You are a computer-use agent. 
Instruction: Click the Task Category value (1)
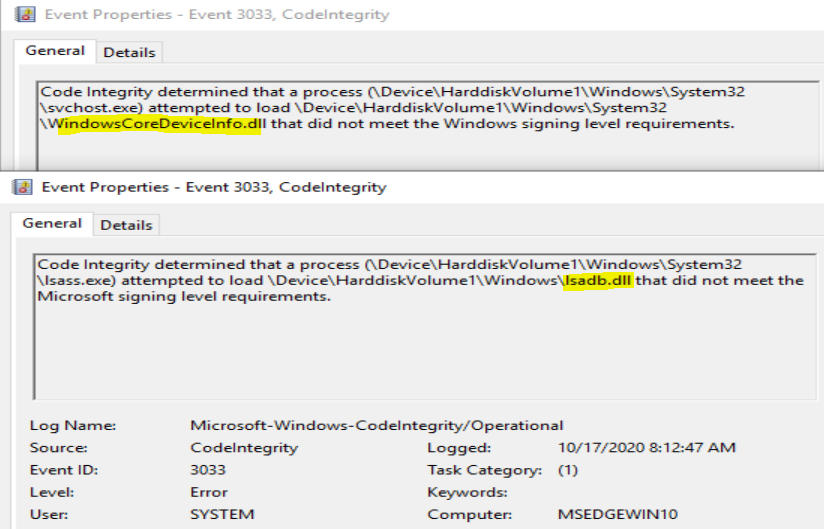568,470
